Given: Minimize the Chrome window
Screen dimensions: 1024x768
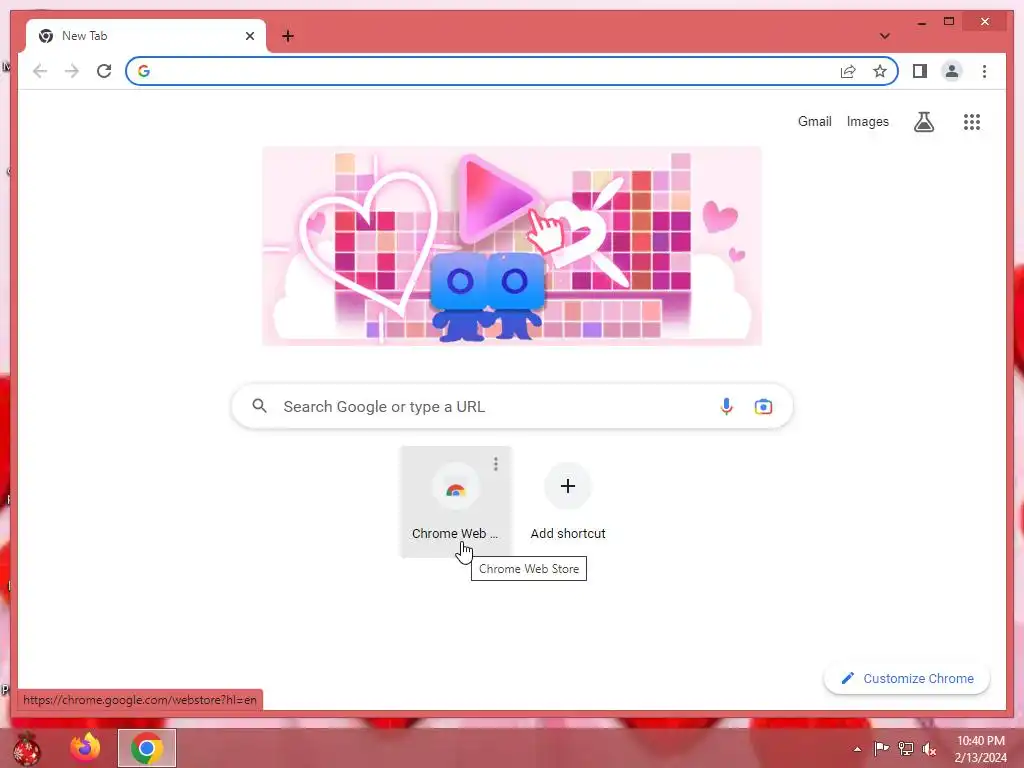Looking at the screenshot, I should 921,22.
